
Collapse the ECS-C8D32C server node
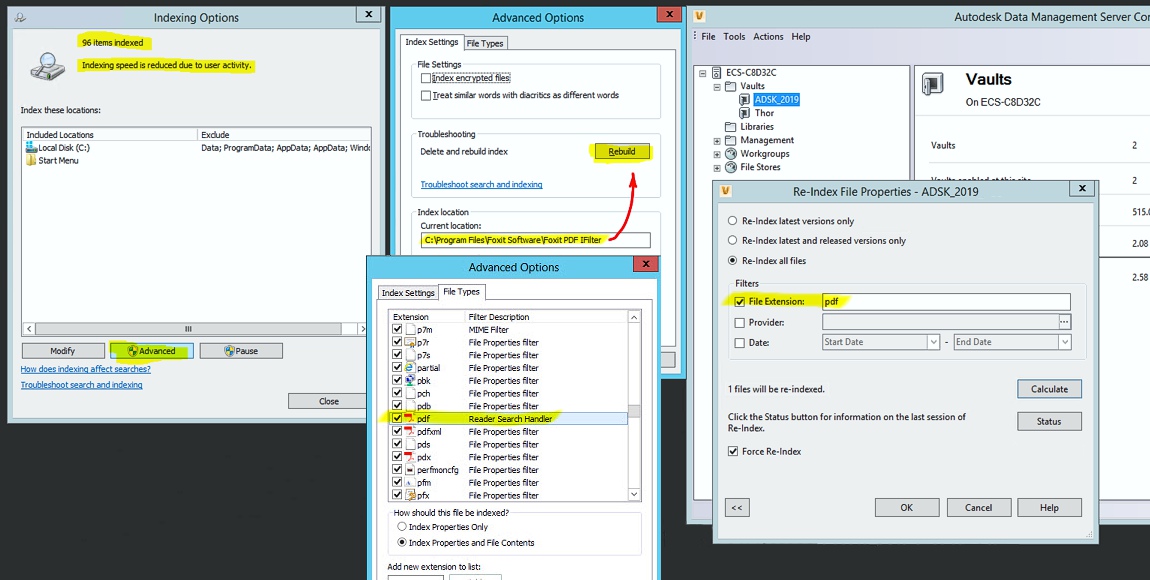pos(703,73)
